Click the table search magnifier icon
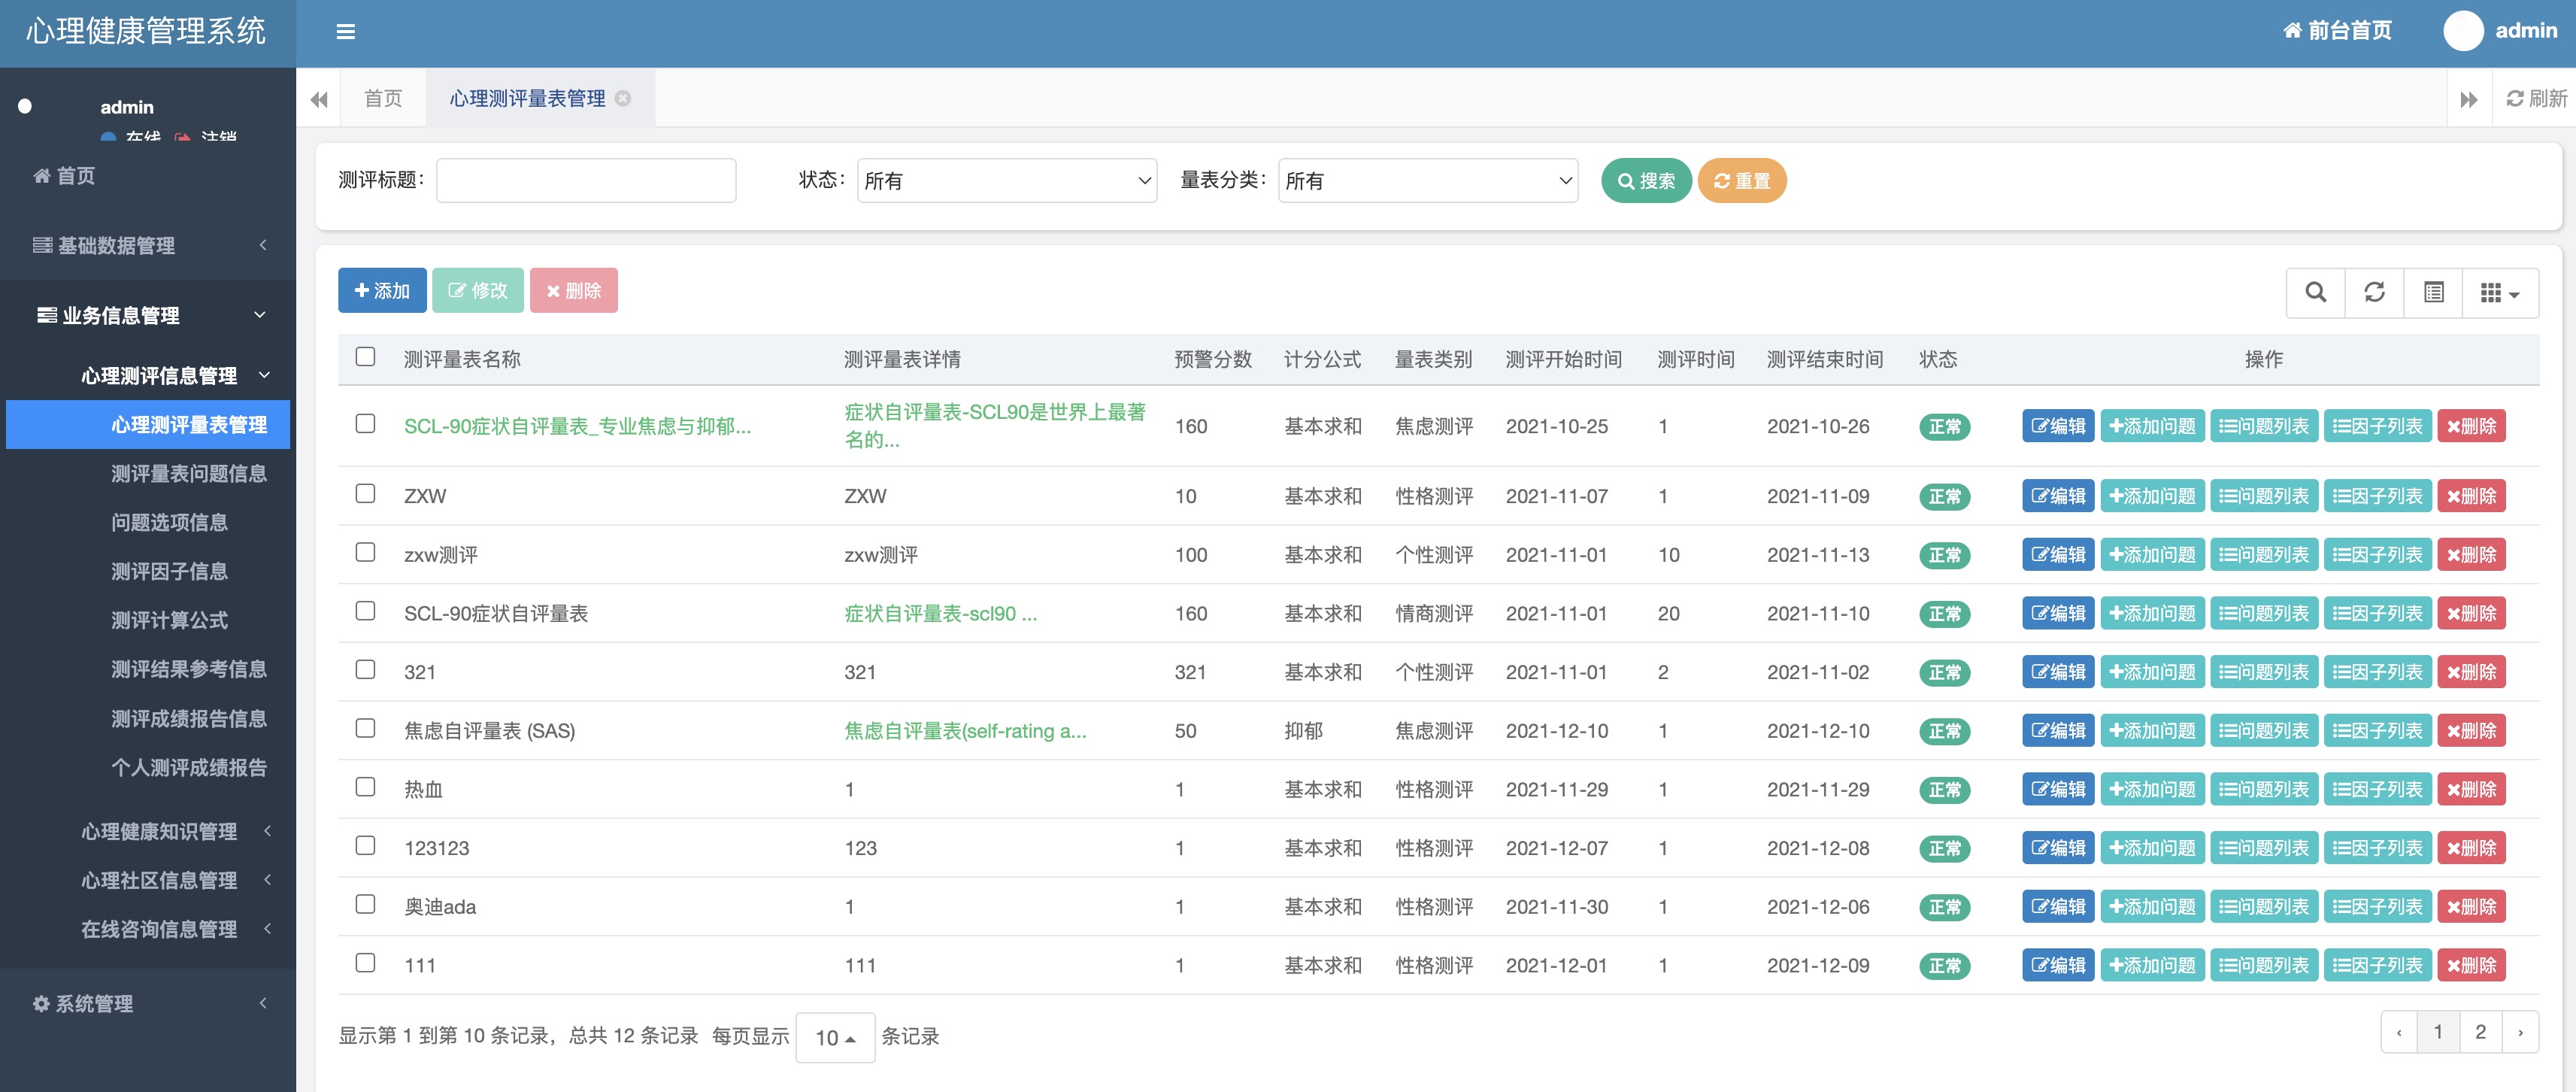 (x=2315, y=292)
